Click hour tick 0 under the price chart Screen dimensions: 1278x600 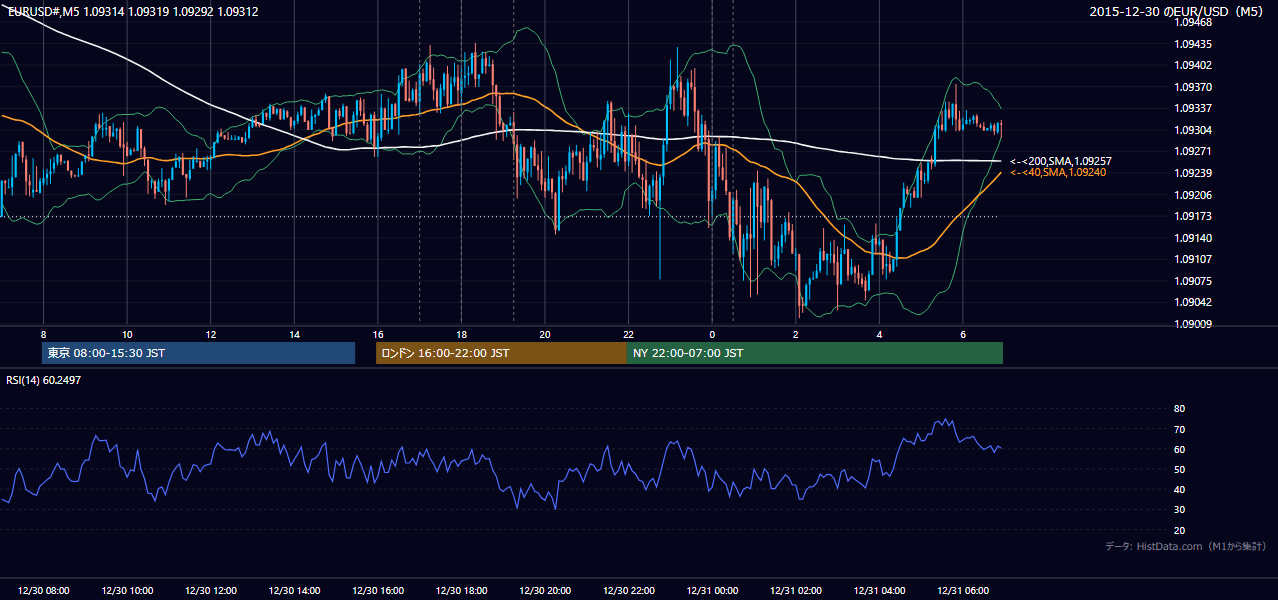point(712,334)
